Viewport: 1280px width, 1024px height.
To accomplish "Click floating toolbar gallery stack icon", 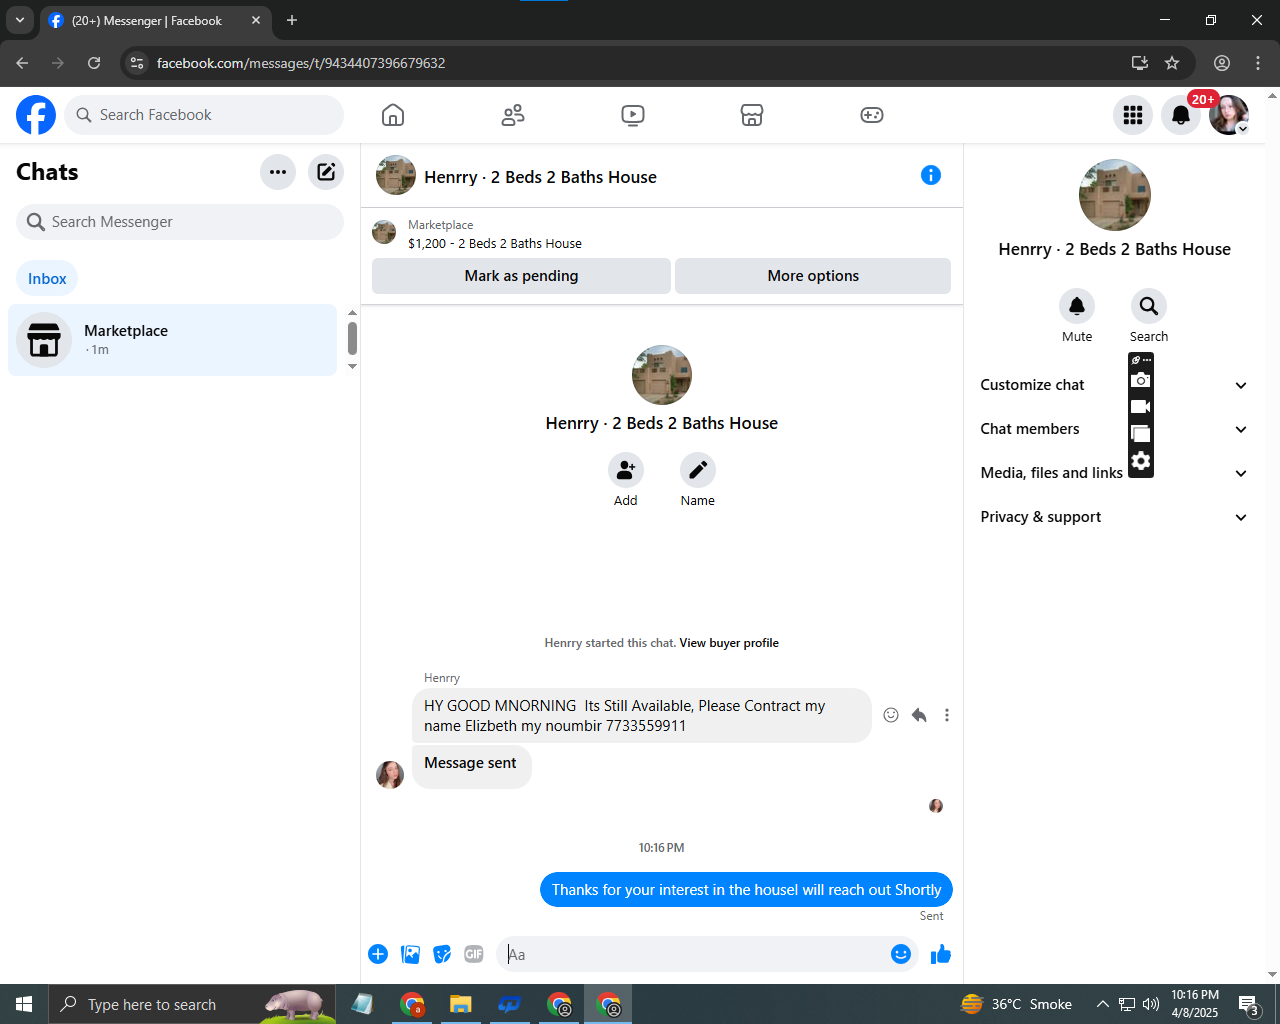I will [1141, 434].
